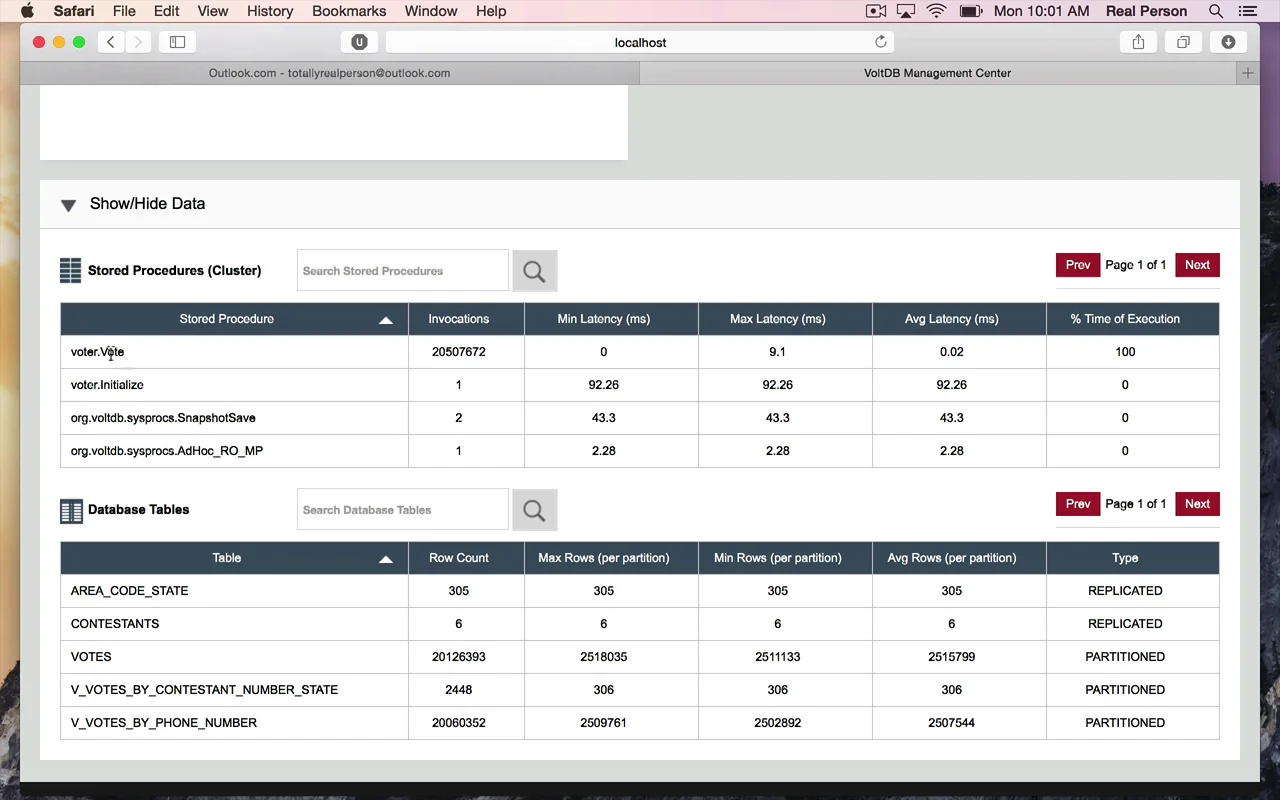Sort by Stored Procedure column arrow

386,320
